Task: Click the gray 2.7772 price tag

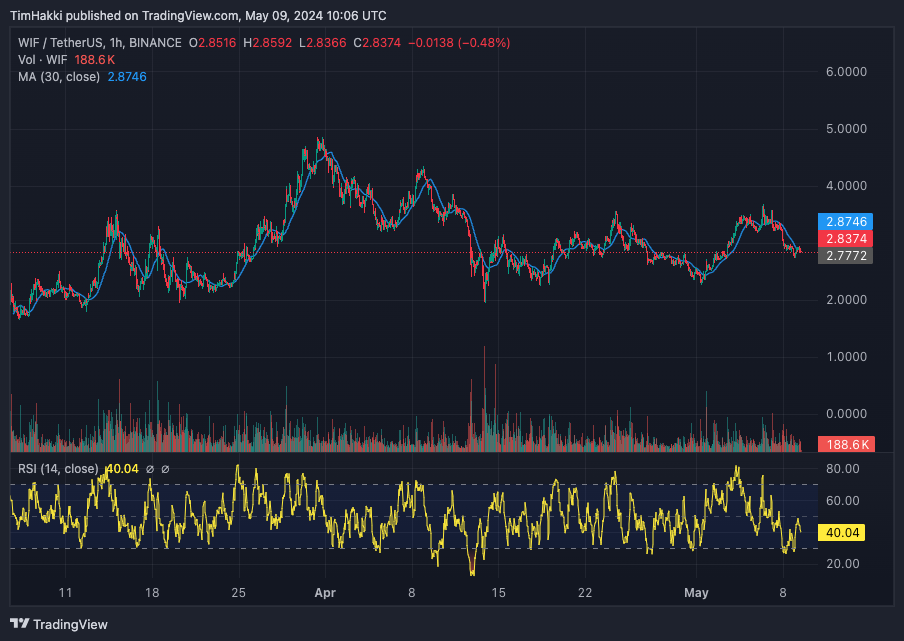Action: click(845, 256)
